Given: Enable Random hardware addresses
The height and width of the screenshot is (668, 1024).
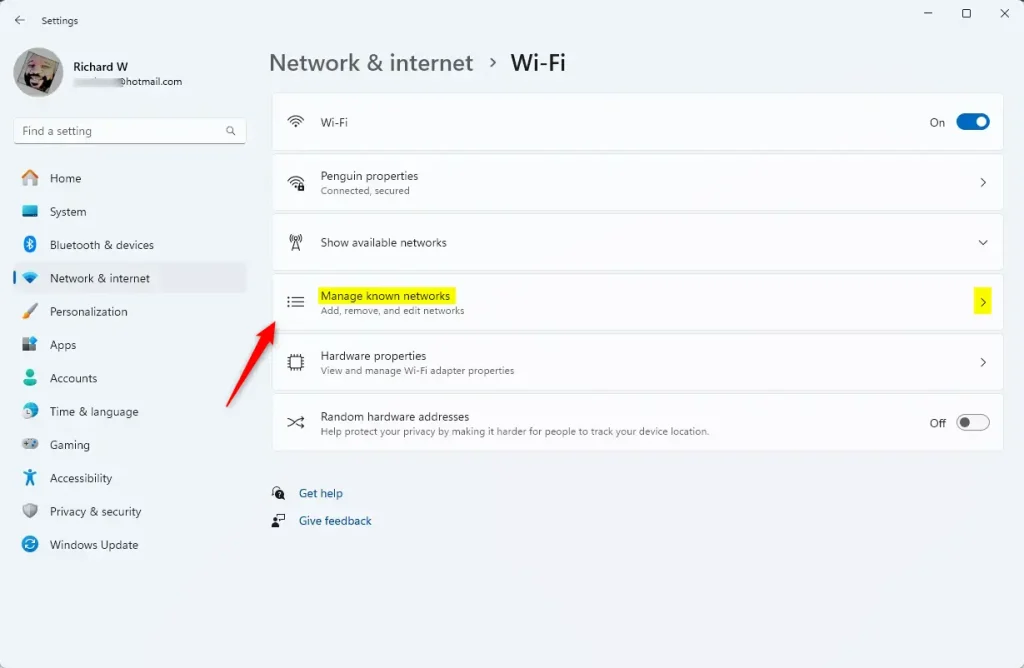Looking at the screenshot, I should click(x=970, y=422).
